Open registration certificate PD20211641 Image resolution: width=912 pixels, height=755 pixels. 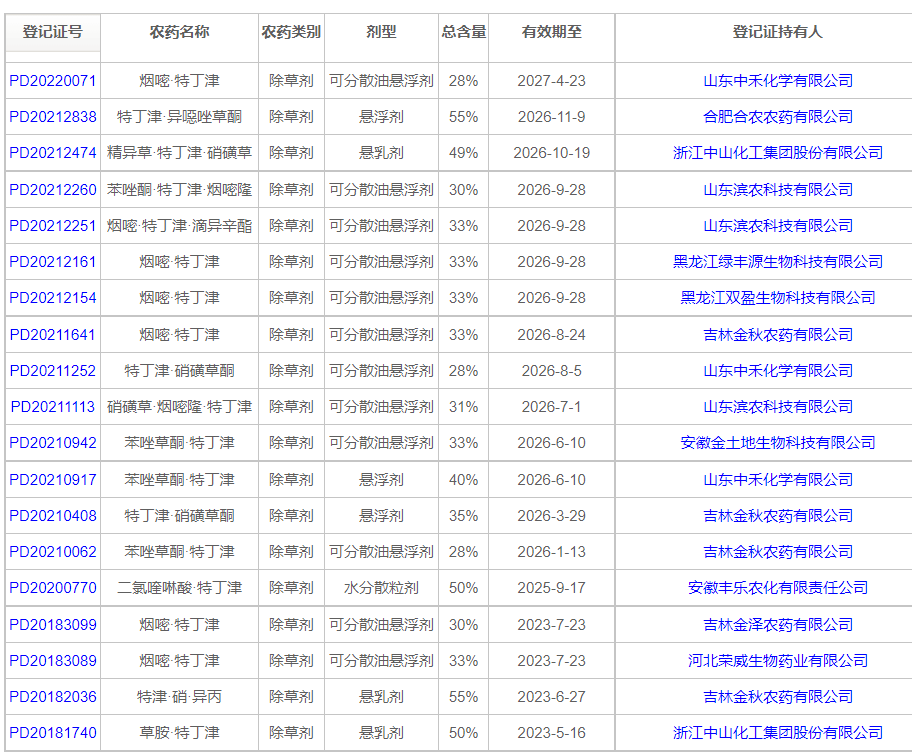pos(51,334)
